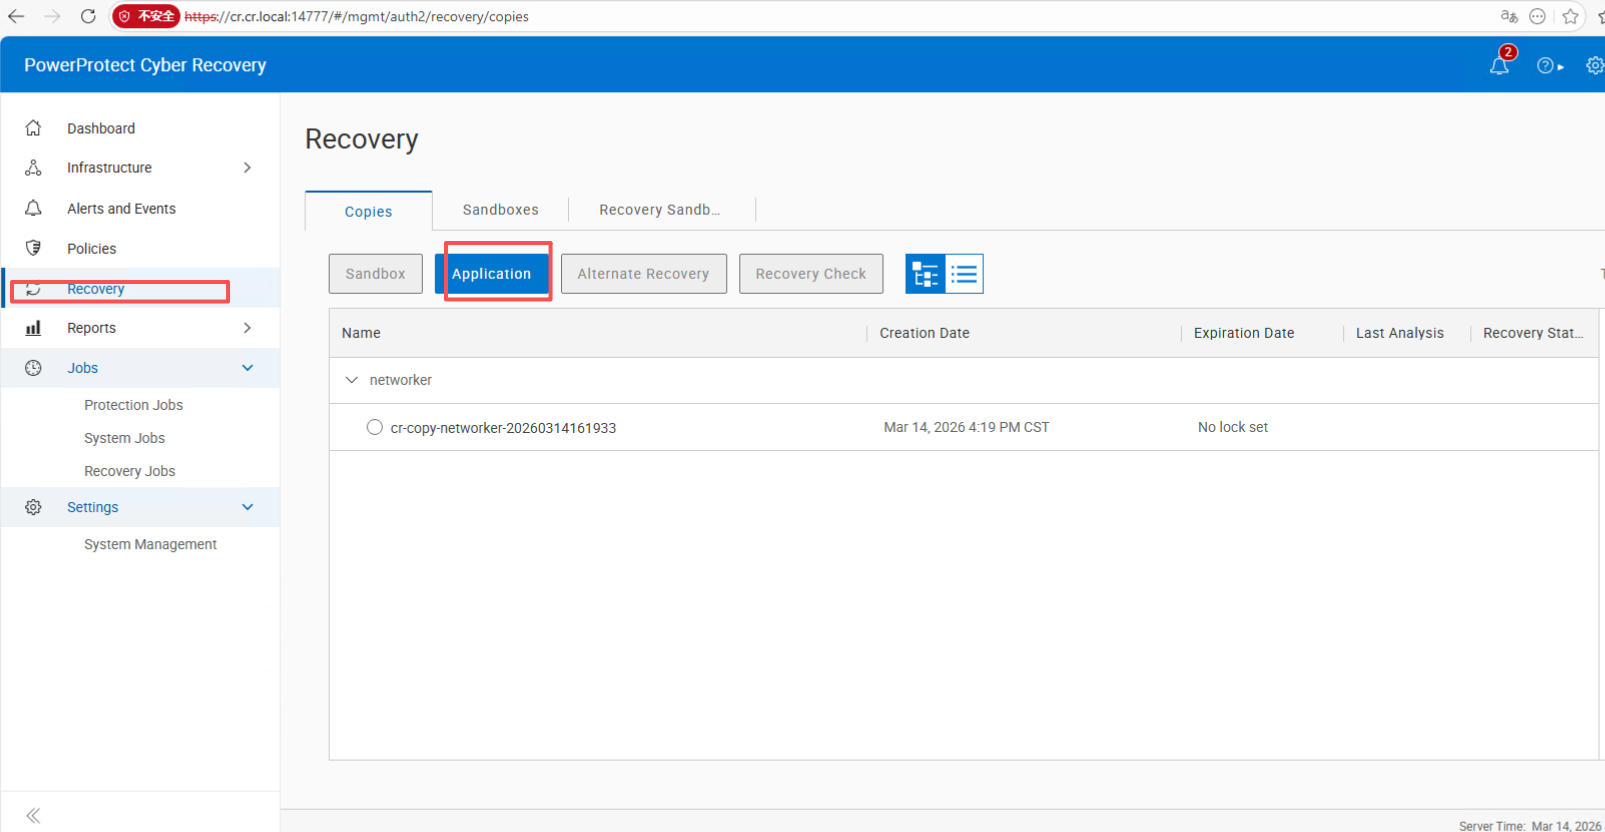This screenshot has height=832, width=1605.
Task: Sort by Last Analysis column header
Action: tap(1399, 333)
